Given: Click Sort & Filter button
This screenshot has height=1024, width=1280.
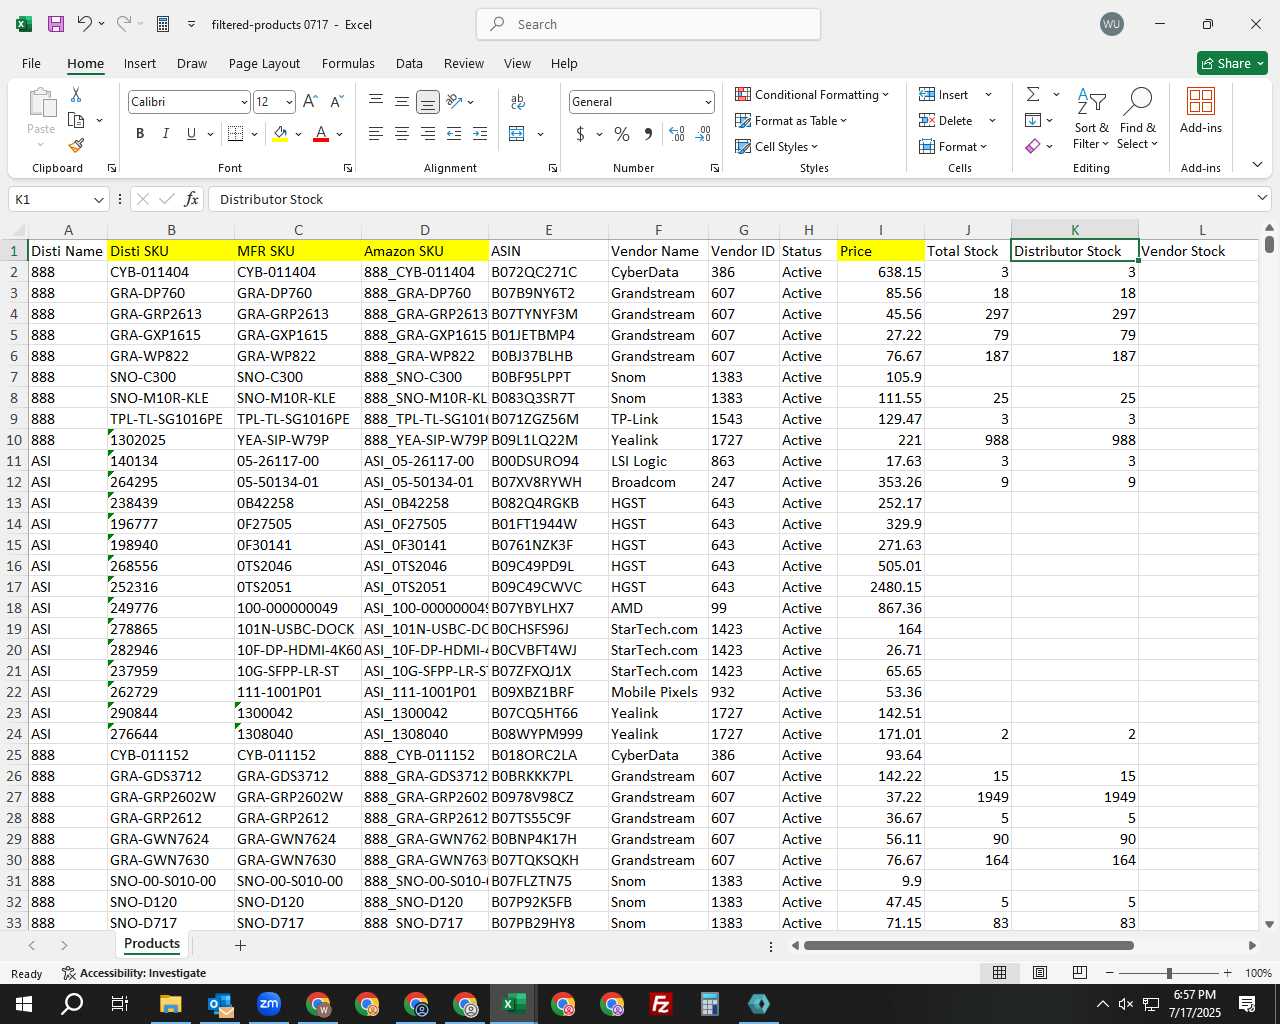Looking at the screenshot, I should coord(1091,118).
